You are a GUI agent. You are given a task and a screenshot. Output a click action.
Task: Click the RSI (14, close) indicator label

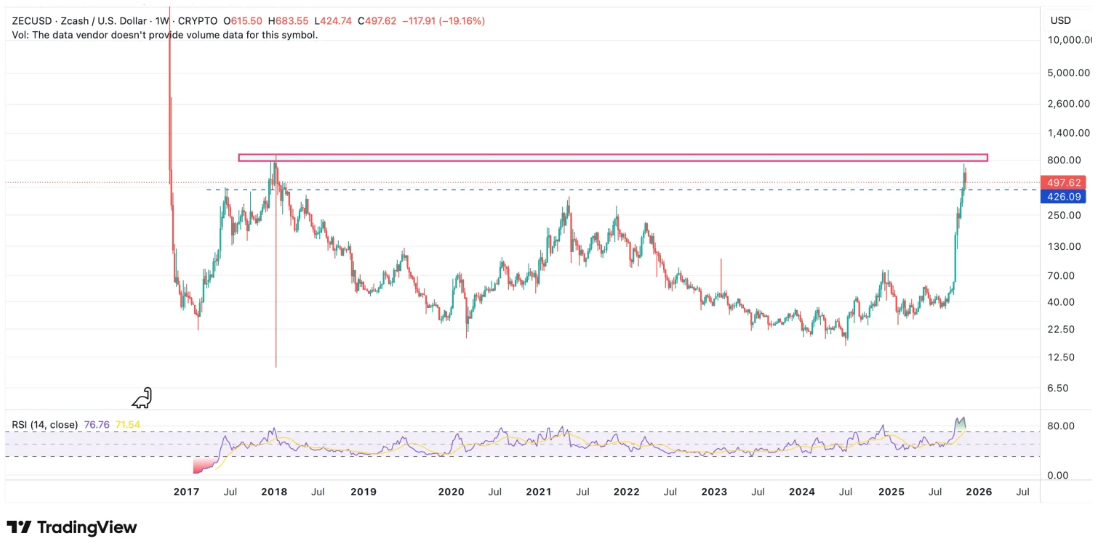point(44,424)
